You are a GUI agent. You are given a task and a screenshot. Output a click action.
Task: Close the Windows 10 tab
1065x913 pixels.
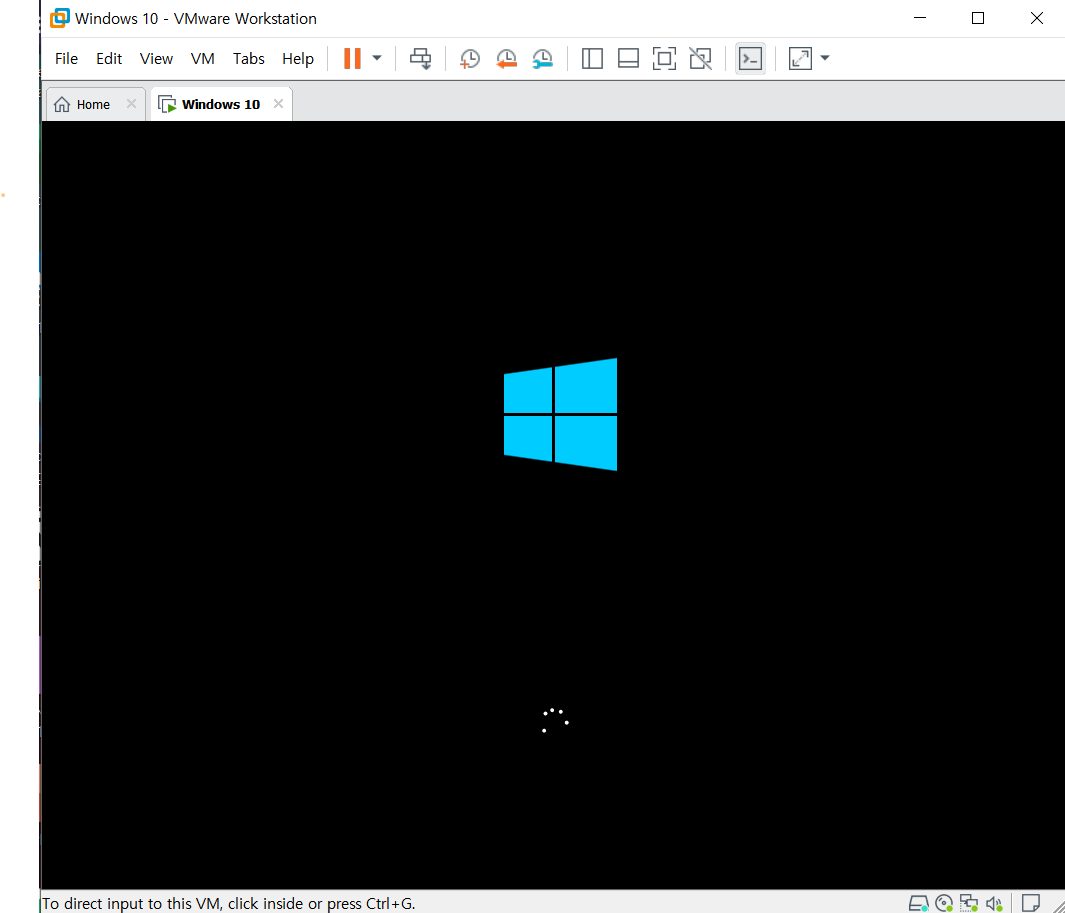[x=278, y=104]
